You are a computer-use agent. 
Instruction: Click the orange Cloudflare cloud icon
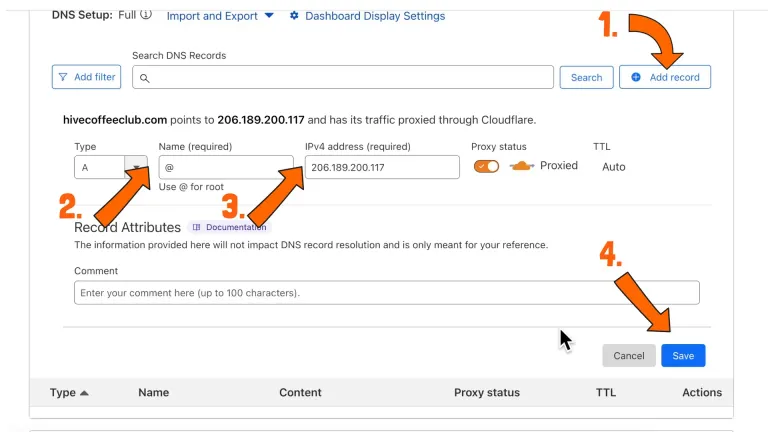pos(521,166)
